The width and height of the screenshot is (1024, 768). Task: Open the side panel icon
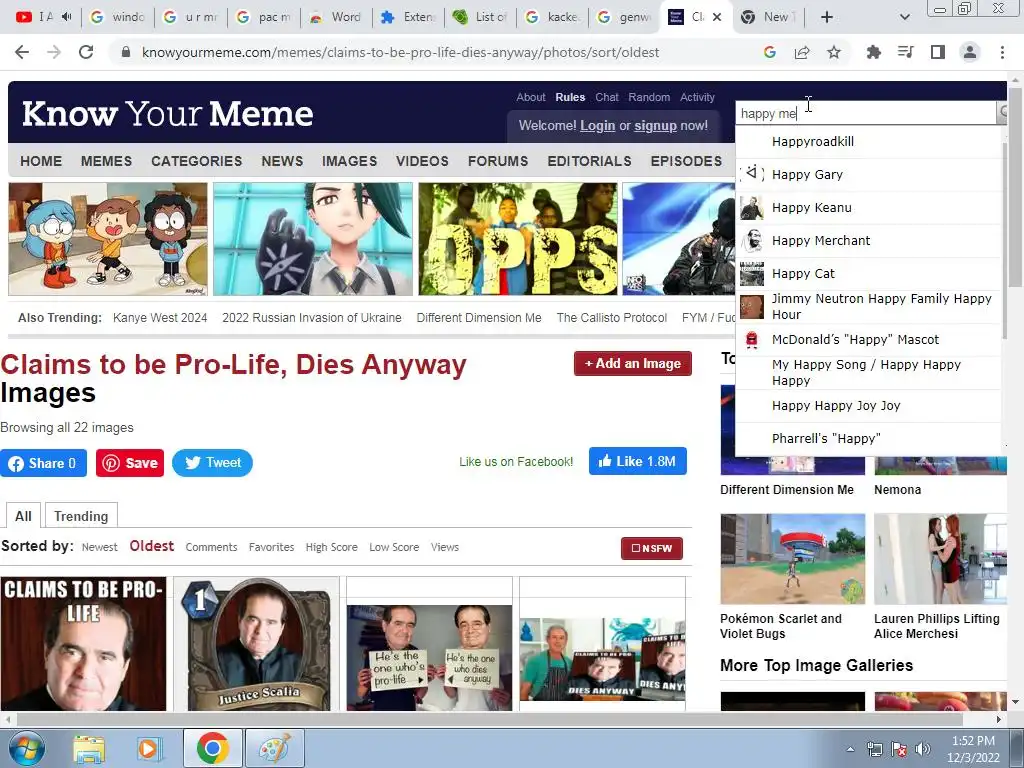938,52
